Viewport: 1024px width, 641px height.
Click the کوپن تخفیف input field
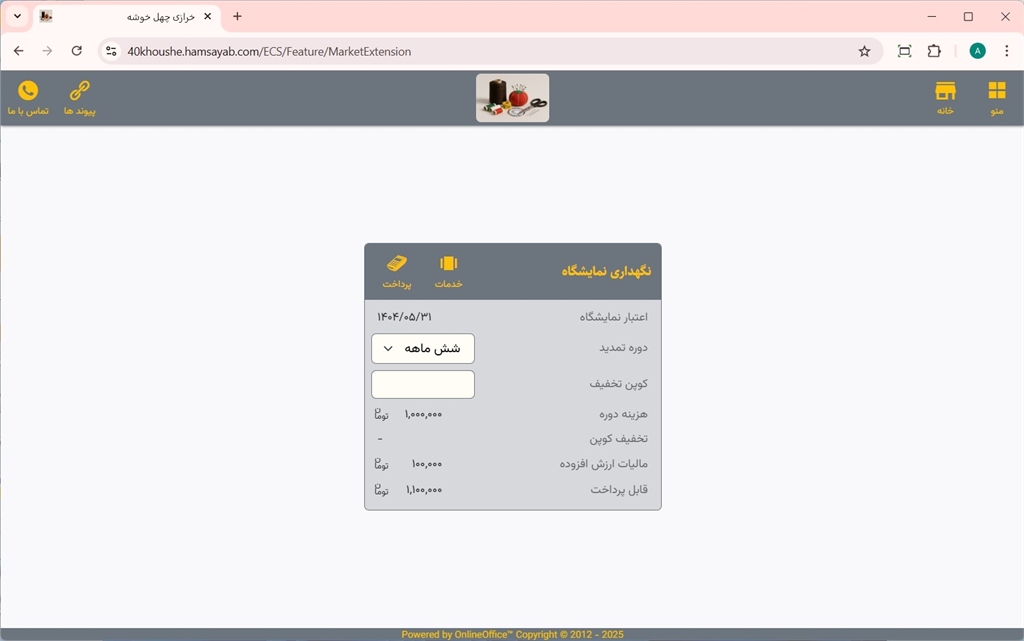[x=423, y=384]
